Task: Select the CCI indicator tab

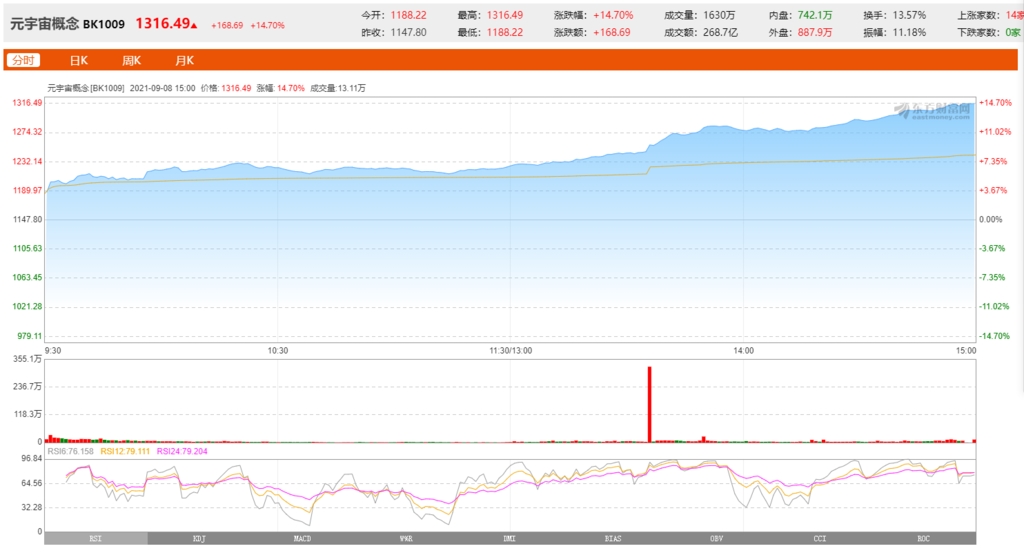Action: pyautogui.click(x=820, y=539)
